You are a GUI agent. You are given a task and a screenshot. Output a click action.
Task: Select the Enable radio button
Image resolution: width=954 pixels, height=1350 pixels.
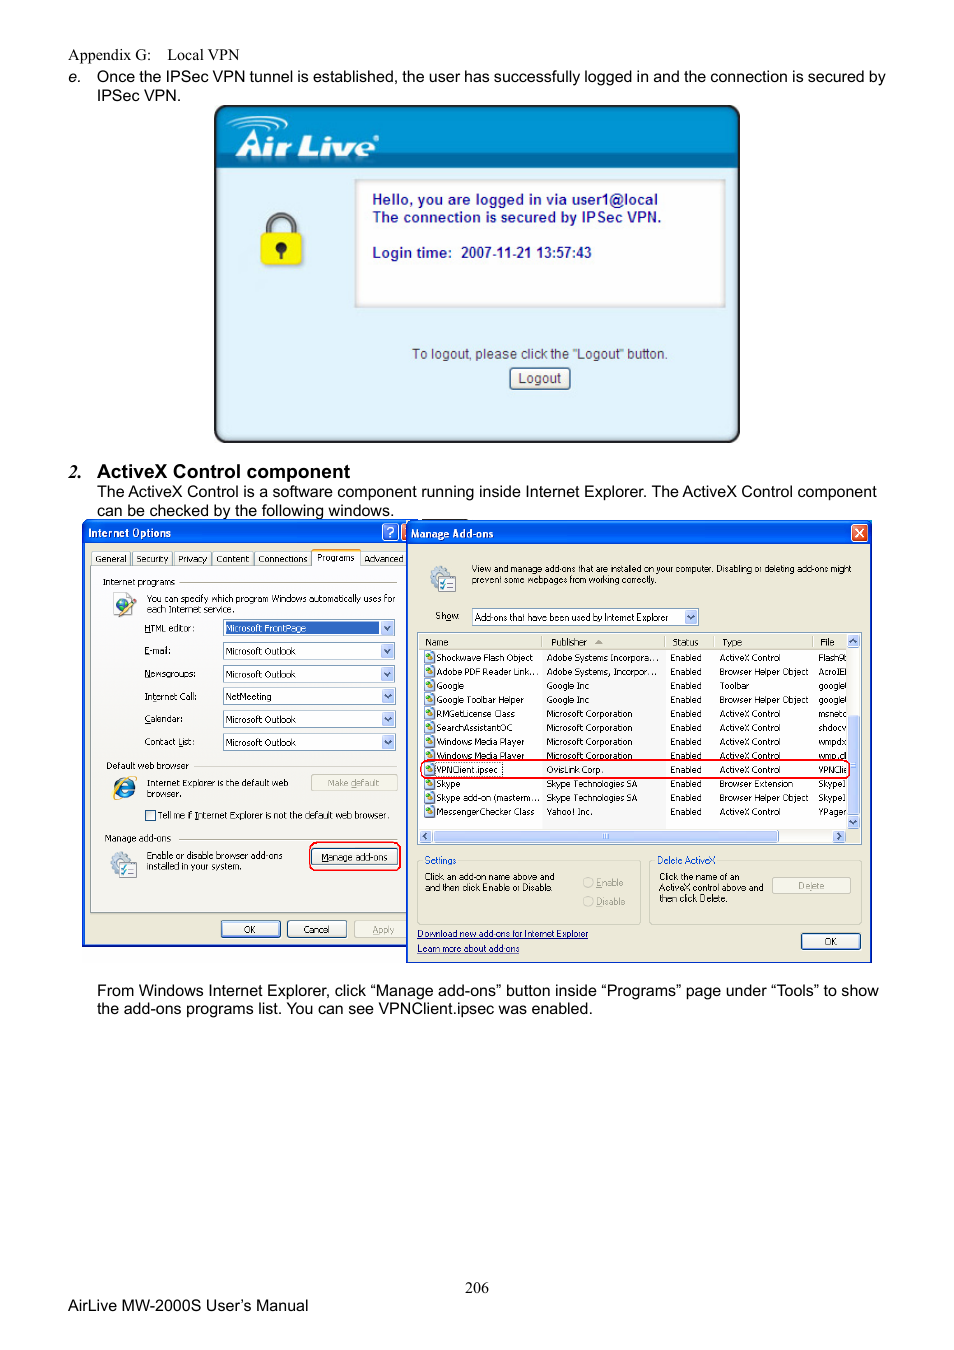[588, 883]
